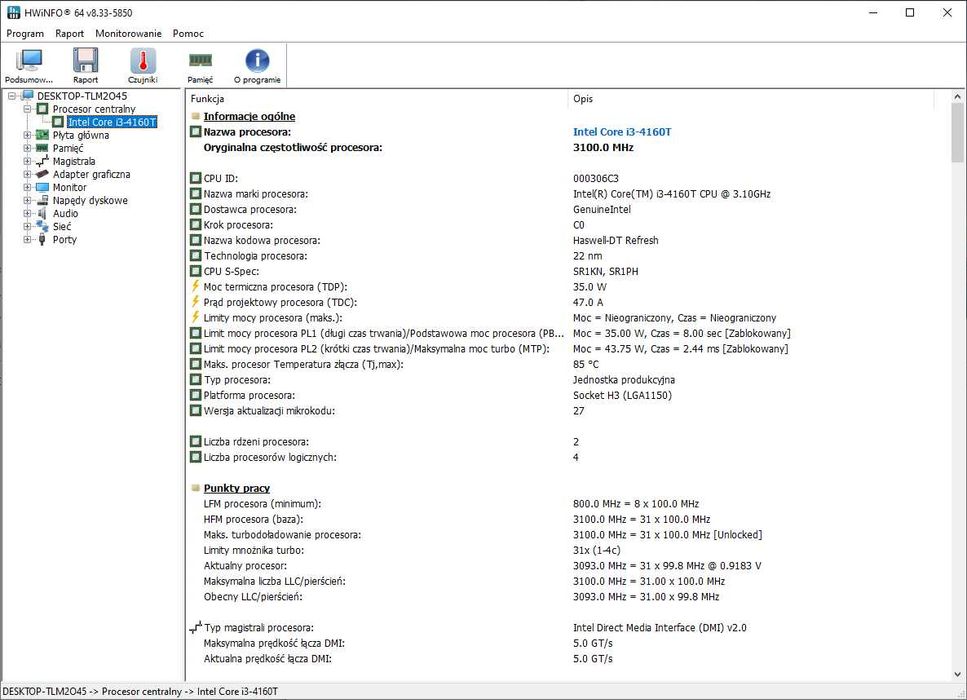Expand the Magistrala tree node
Screen dimensions: 967x700
(x=27, y=161)
